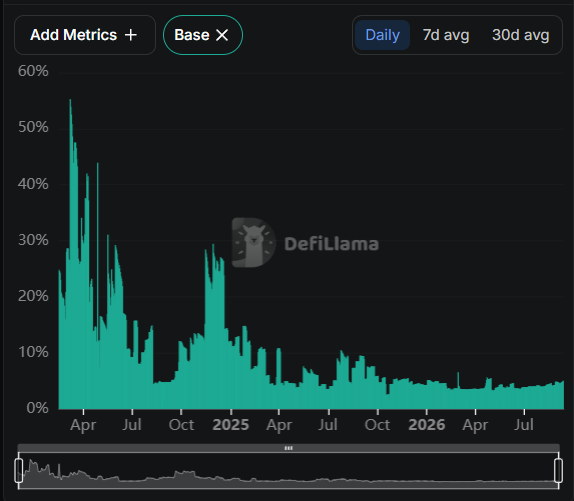Click the left range slider handle
Image resolution: width=574 pixels, height=501 pixels.
(x=19, y=471)
